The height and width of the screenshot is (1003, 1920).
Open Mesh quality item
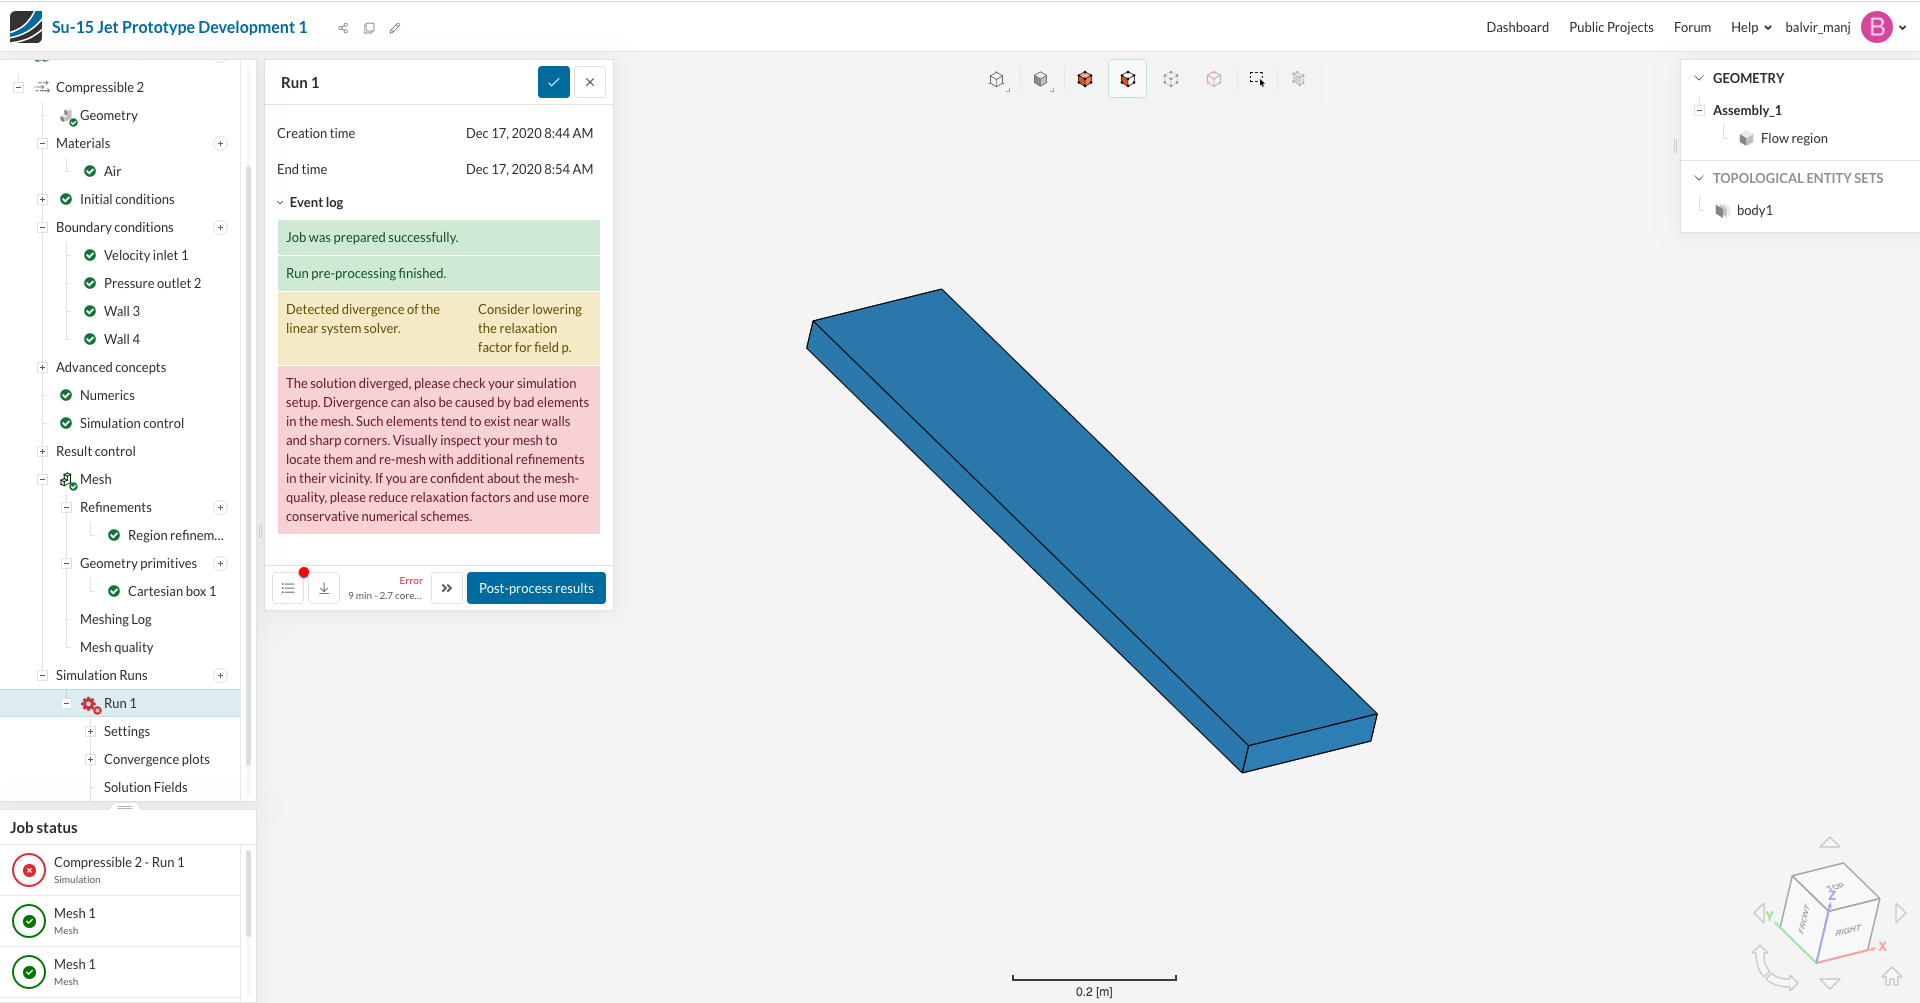point(116,647)
